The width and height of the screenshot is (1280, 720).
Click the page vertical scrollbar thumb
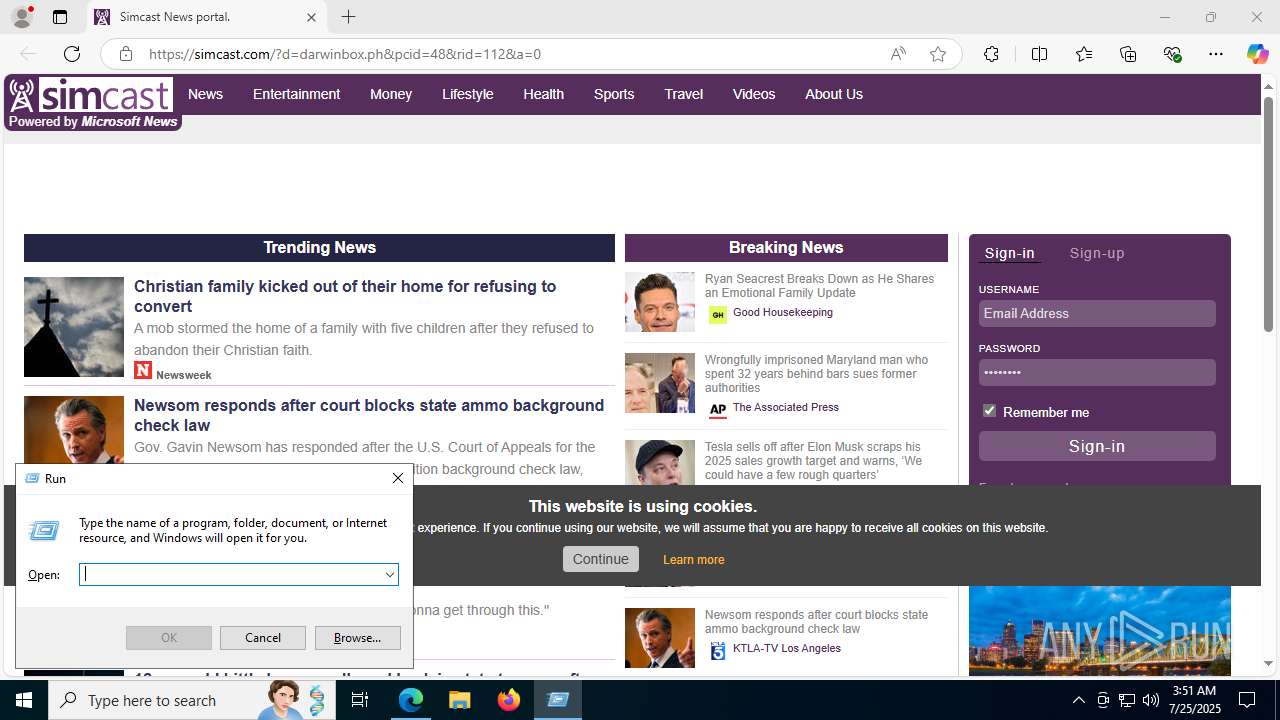pos(1268,214)
